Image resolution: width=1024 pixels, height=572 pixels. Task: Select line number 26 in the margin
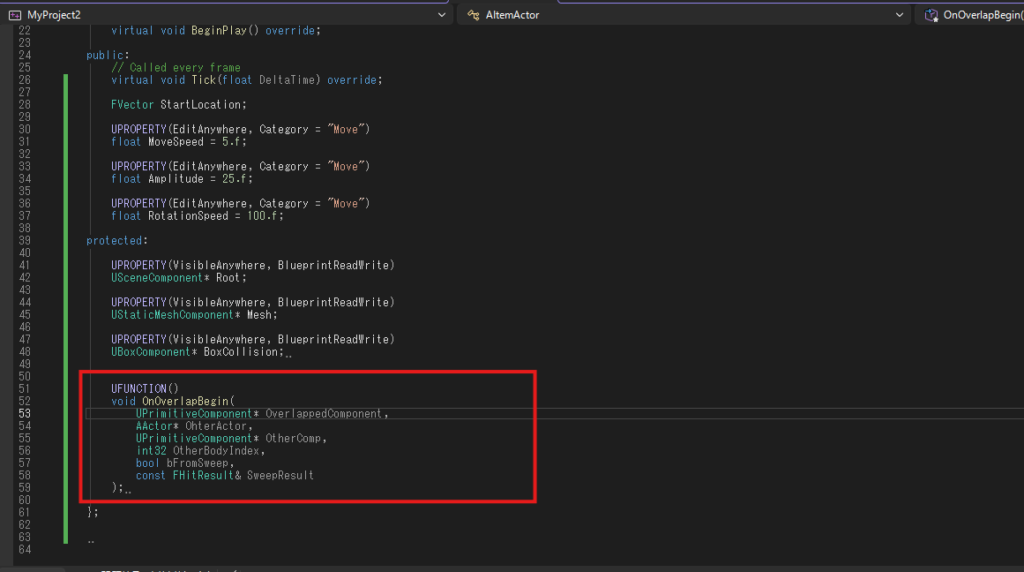[x=24, y=80]
